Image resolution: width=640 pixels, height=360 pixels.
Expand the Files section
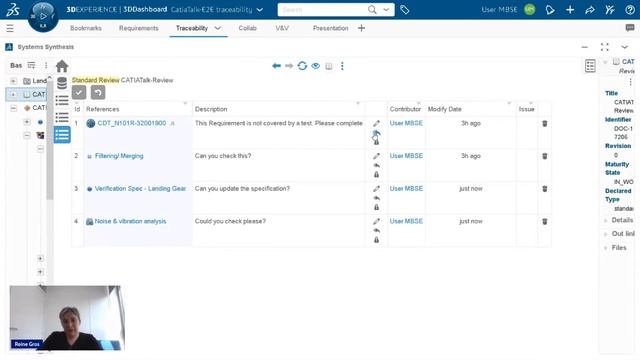click(606, 248)
